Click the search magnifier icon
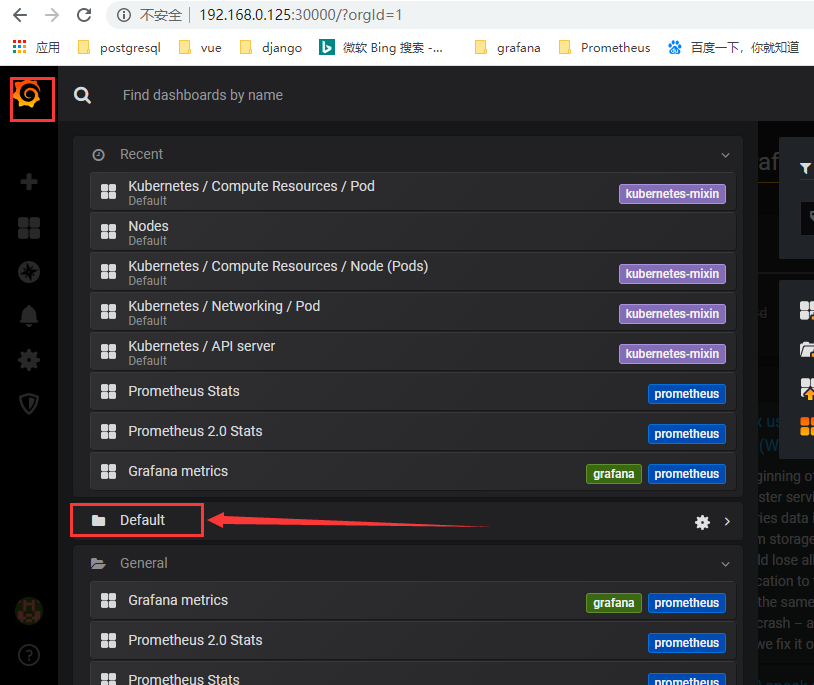Viewport: 814px width, 685px height. [x=82, y=95]
